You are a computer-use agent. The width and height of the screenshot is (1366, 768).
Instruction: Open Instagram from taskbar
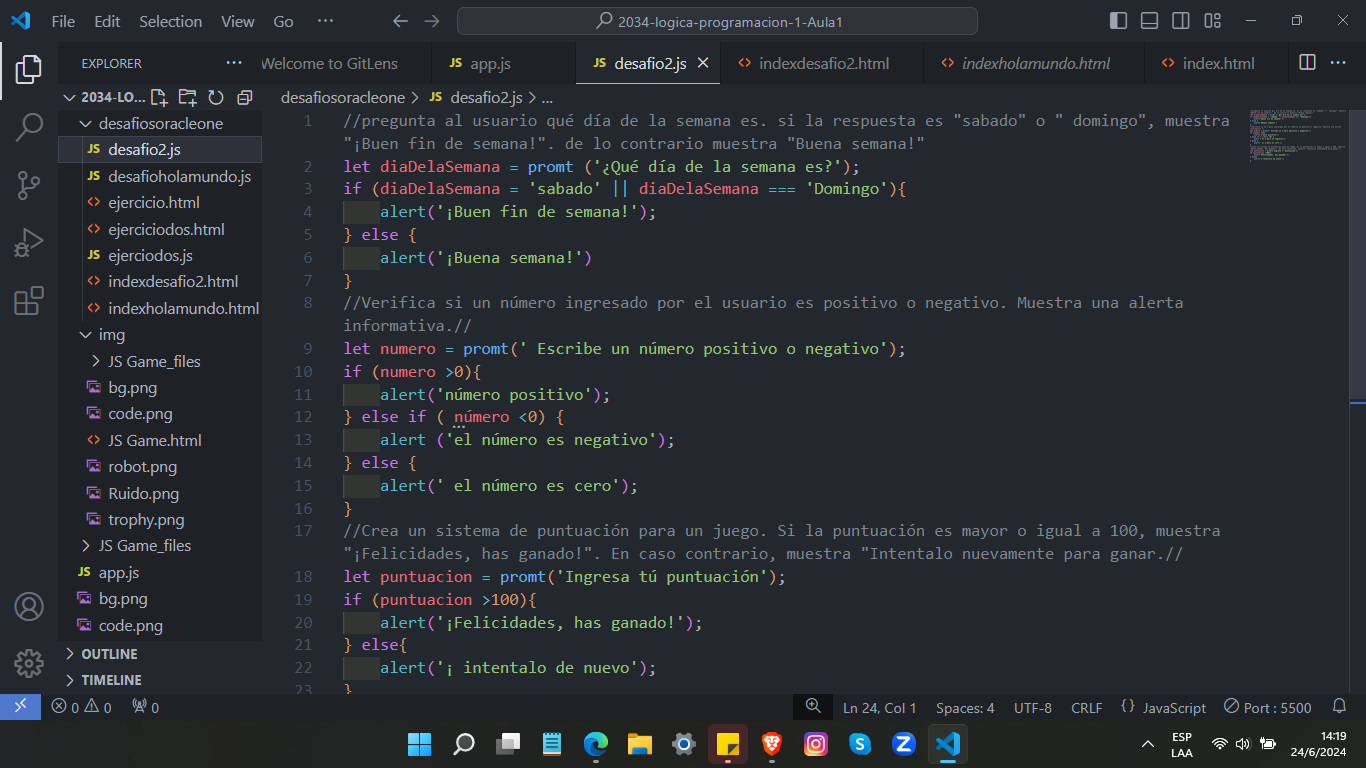click(816, 744)
